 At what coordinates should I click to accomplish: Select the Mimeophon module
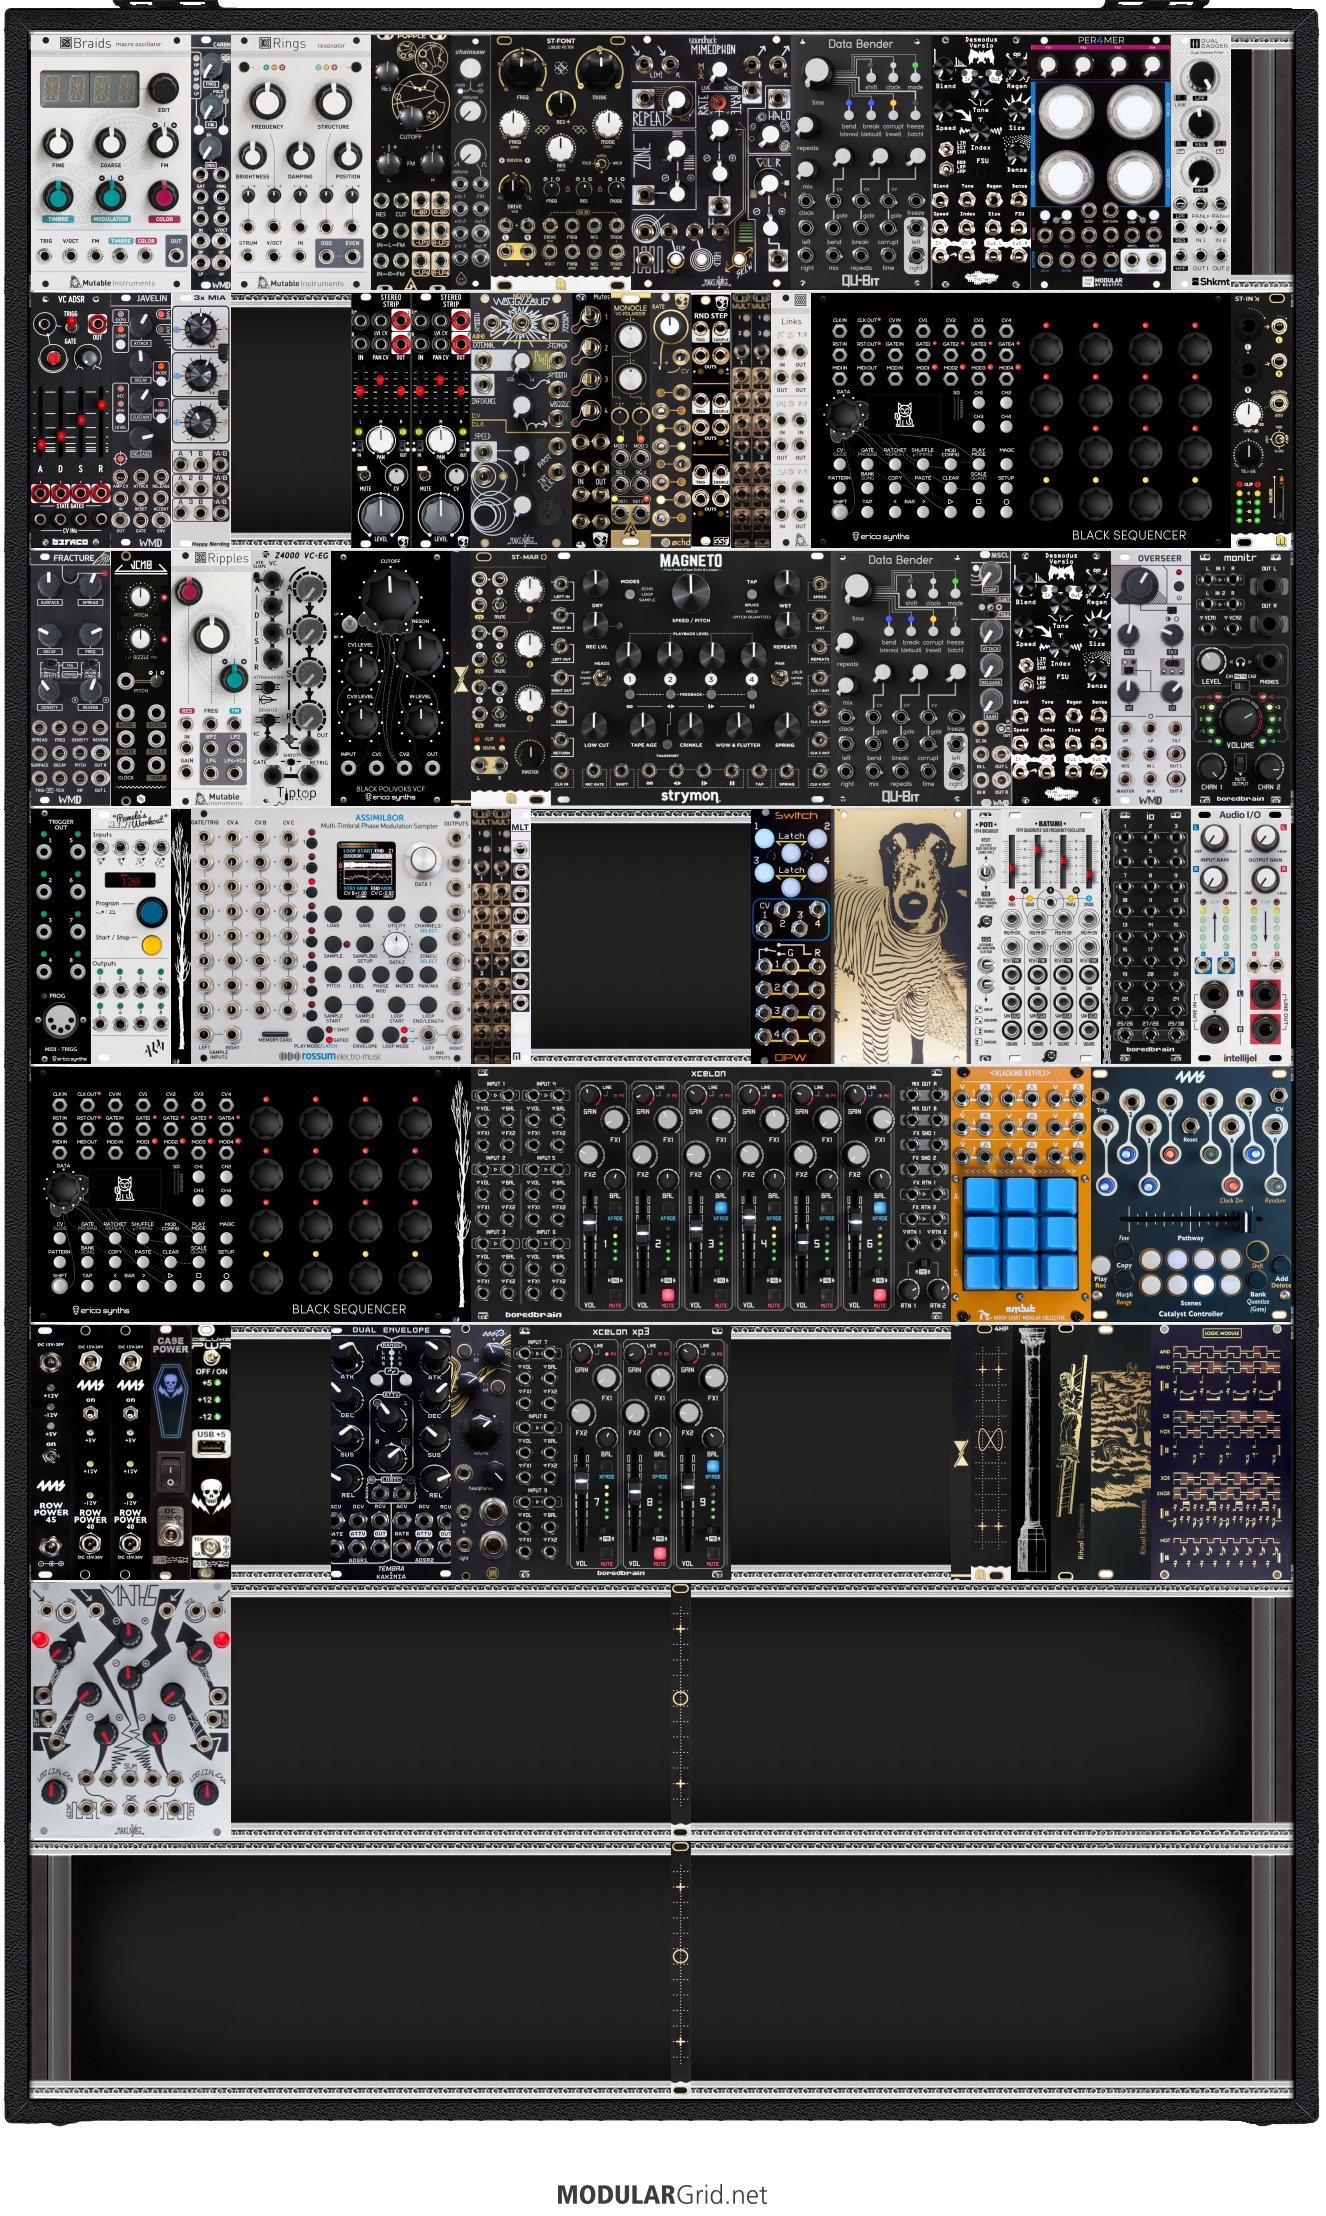(x=711, y=162)
